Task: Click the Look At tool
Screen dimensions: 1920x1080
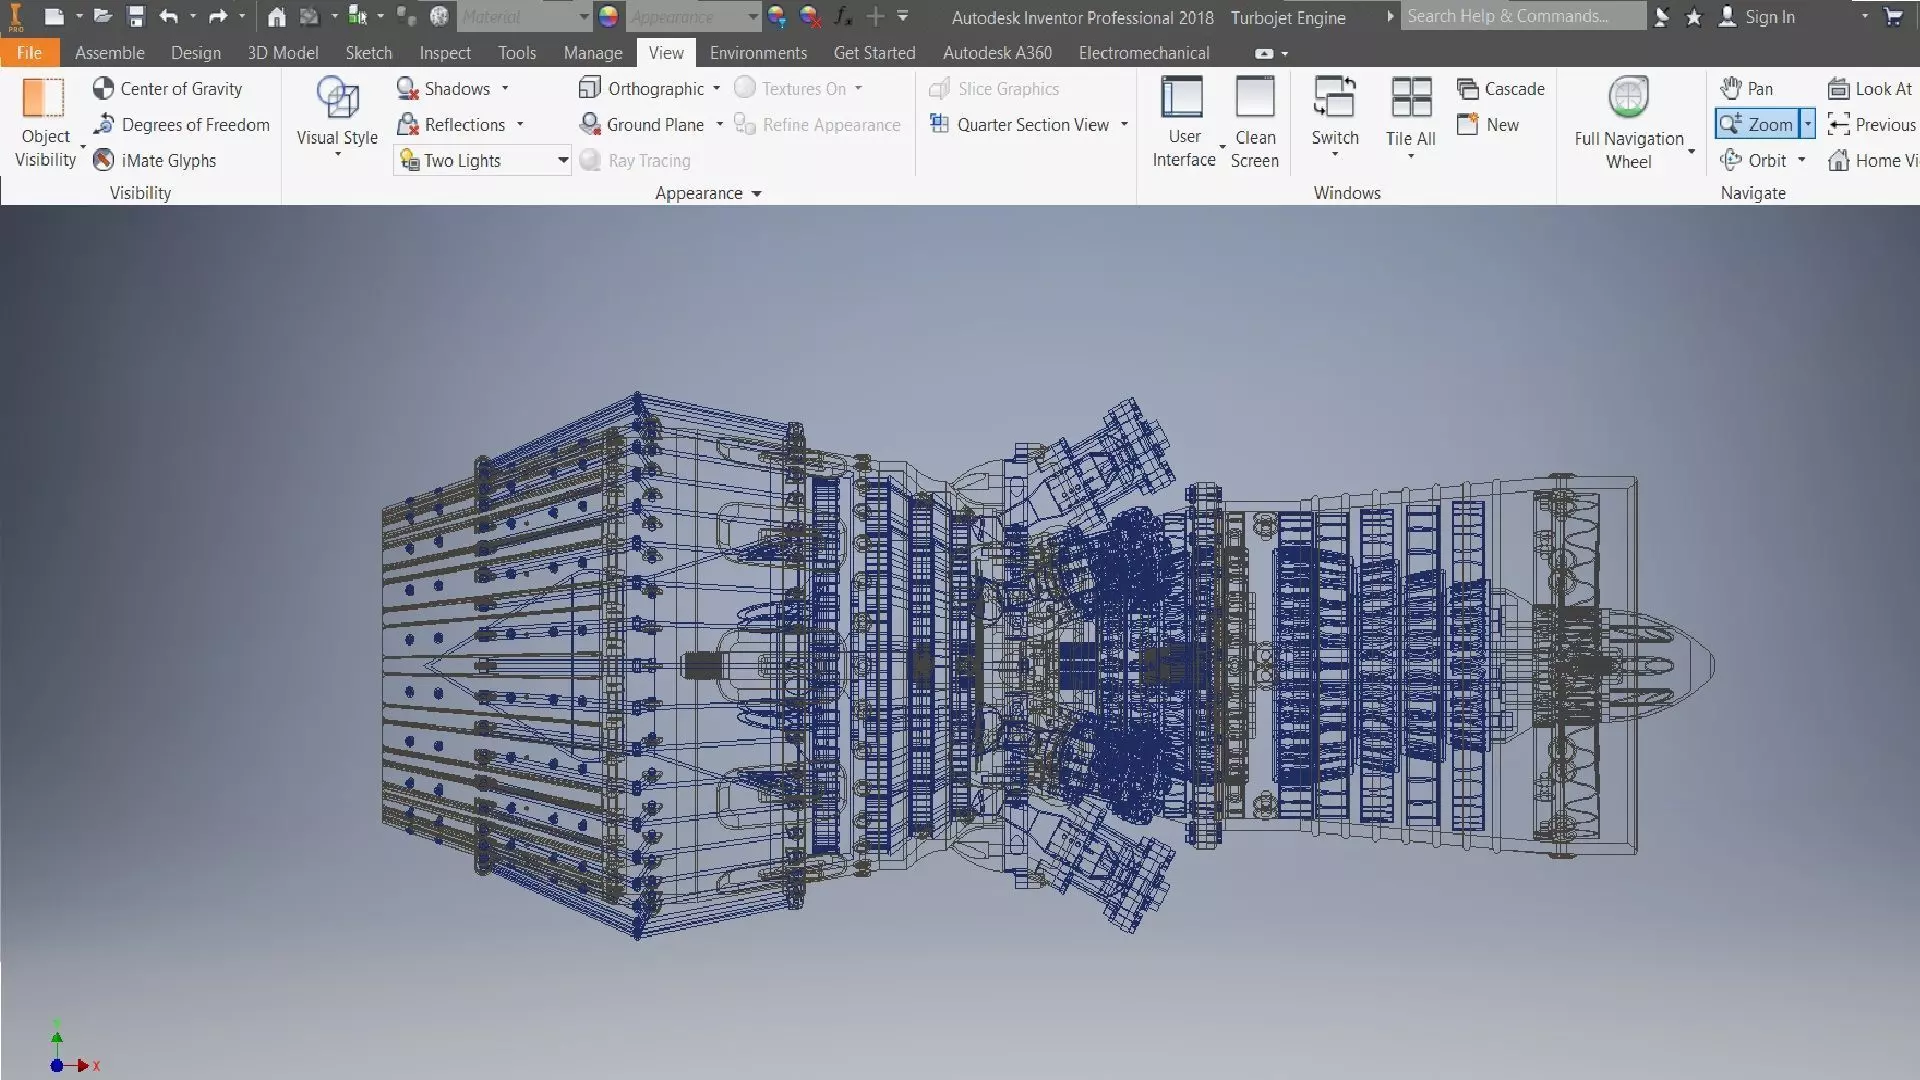Action: point(1870,88)
